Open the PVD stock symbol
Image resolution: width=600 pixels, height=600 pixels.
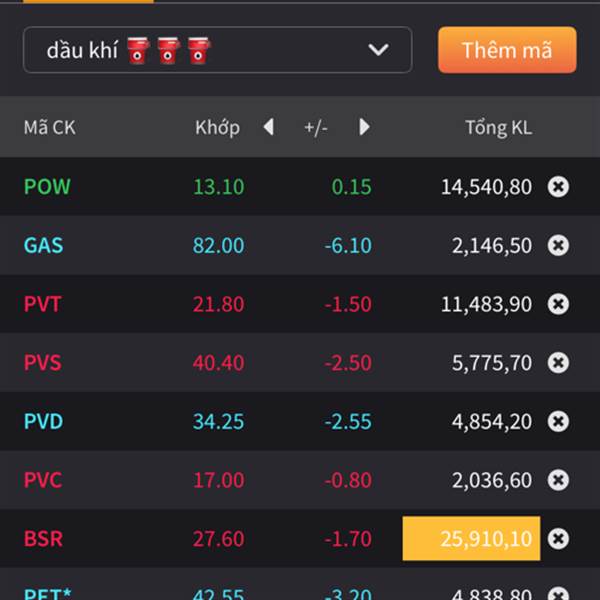pos(43,421)
